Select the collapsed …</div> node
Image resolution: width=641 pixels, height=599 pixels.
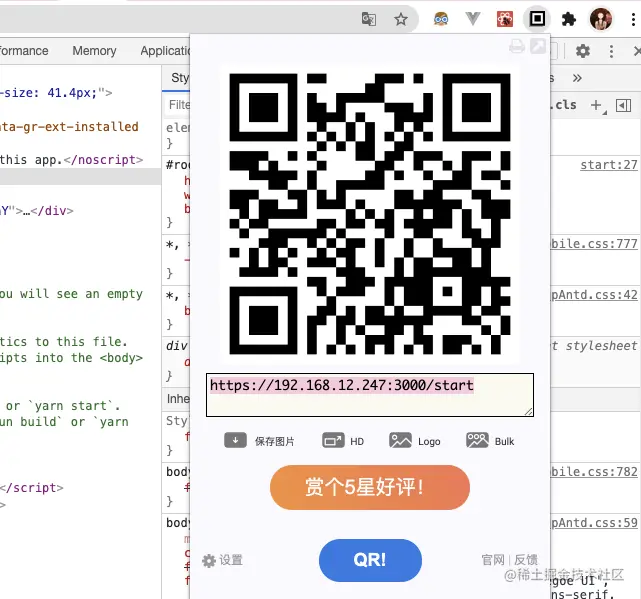(37, 211)
